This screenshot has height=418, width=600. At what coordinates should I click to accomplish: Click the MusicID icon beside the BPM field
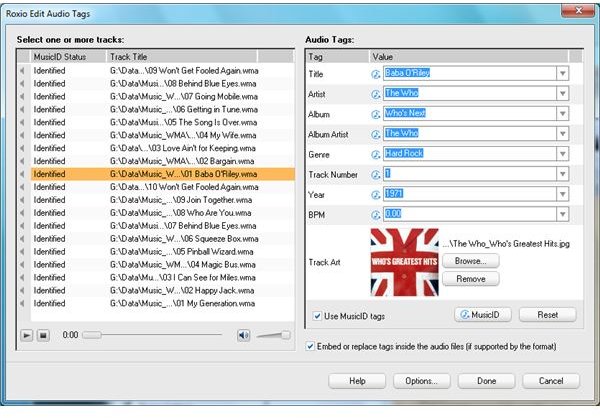coord(376,215)
